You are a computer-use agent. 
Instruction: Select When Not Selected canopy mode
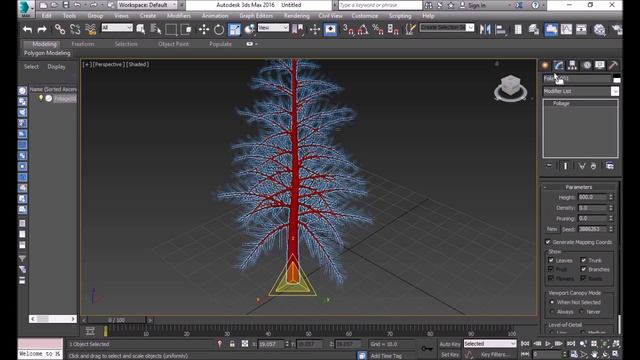click(x=552, y=302)
